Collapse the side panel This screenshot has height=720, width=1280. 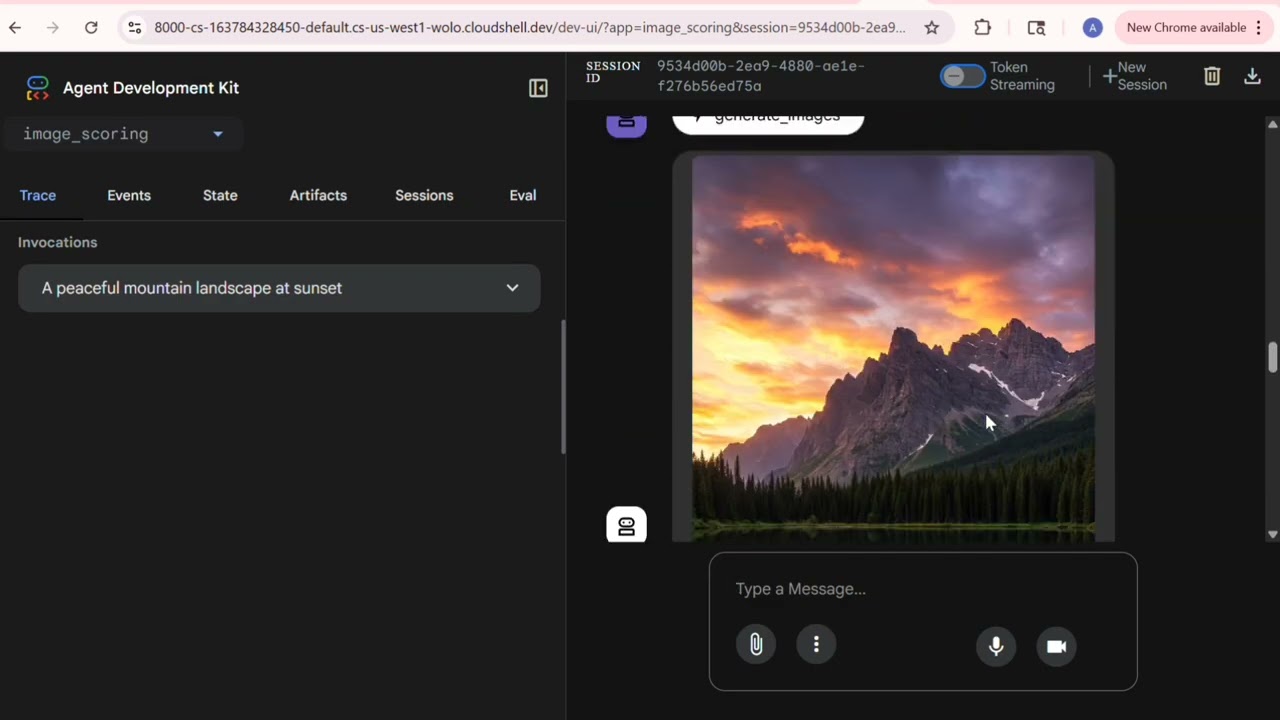[538, 88]
